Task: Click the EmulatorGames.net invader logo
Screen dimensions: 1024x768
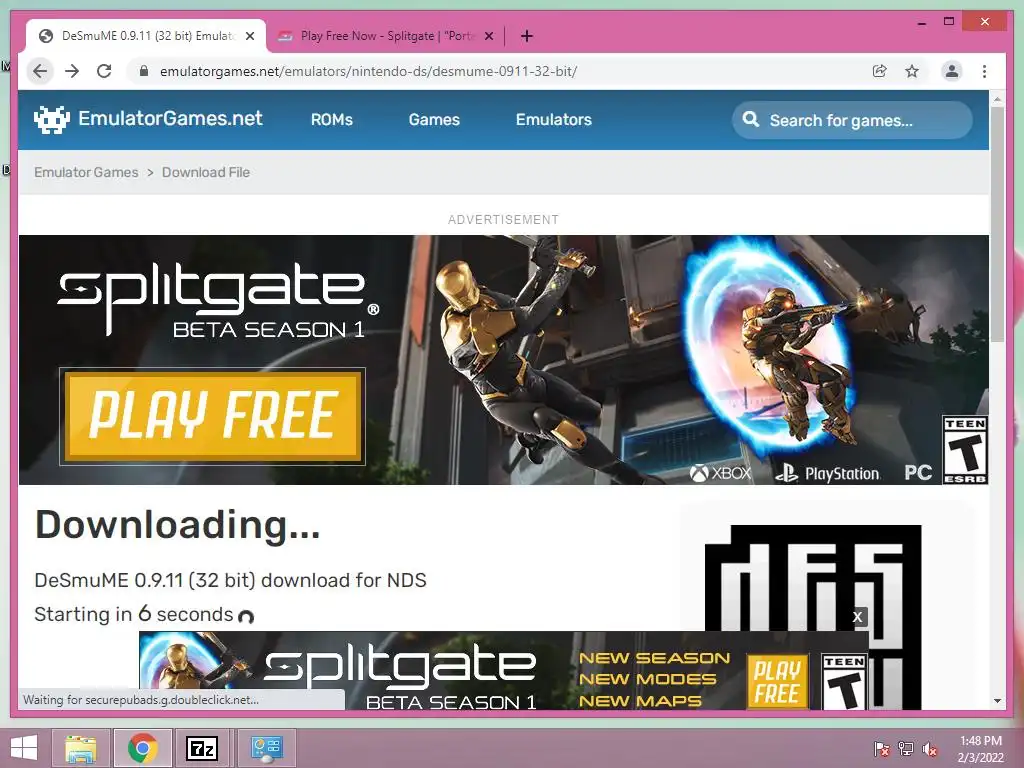Action: click(52, 120)
